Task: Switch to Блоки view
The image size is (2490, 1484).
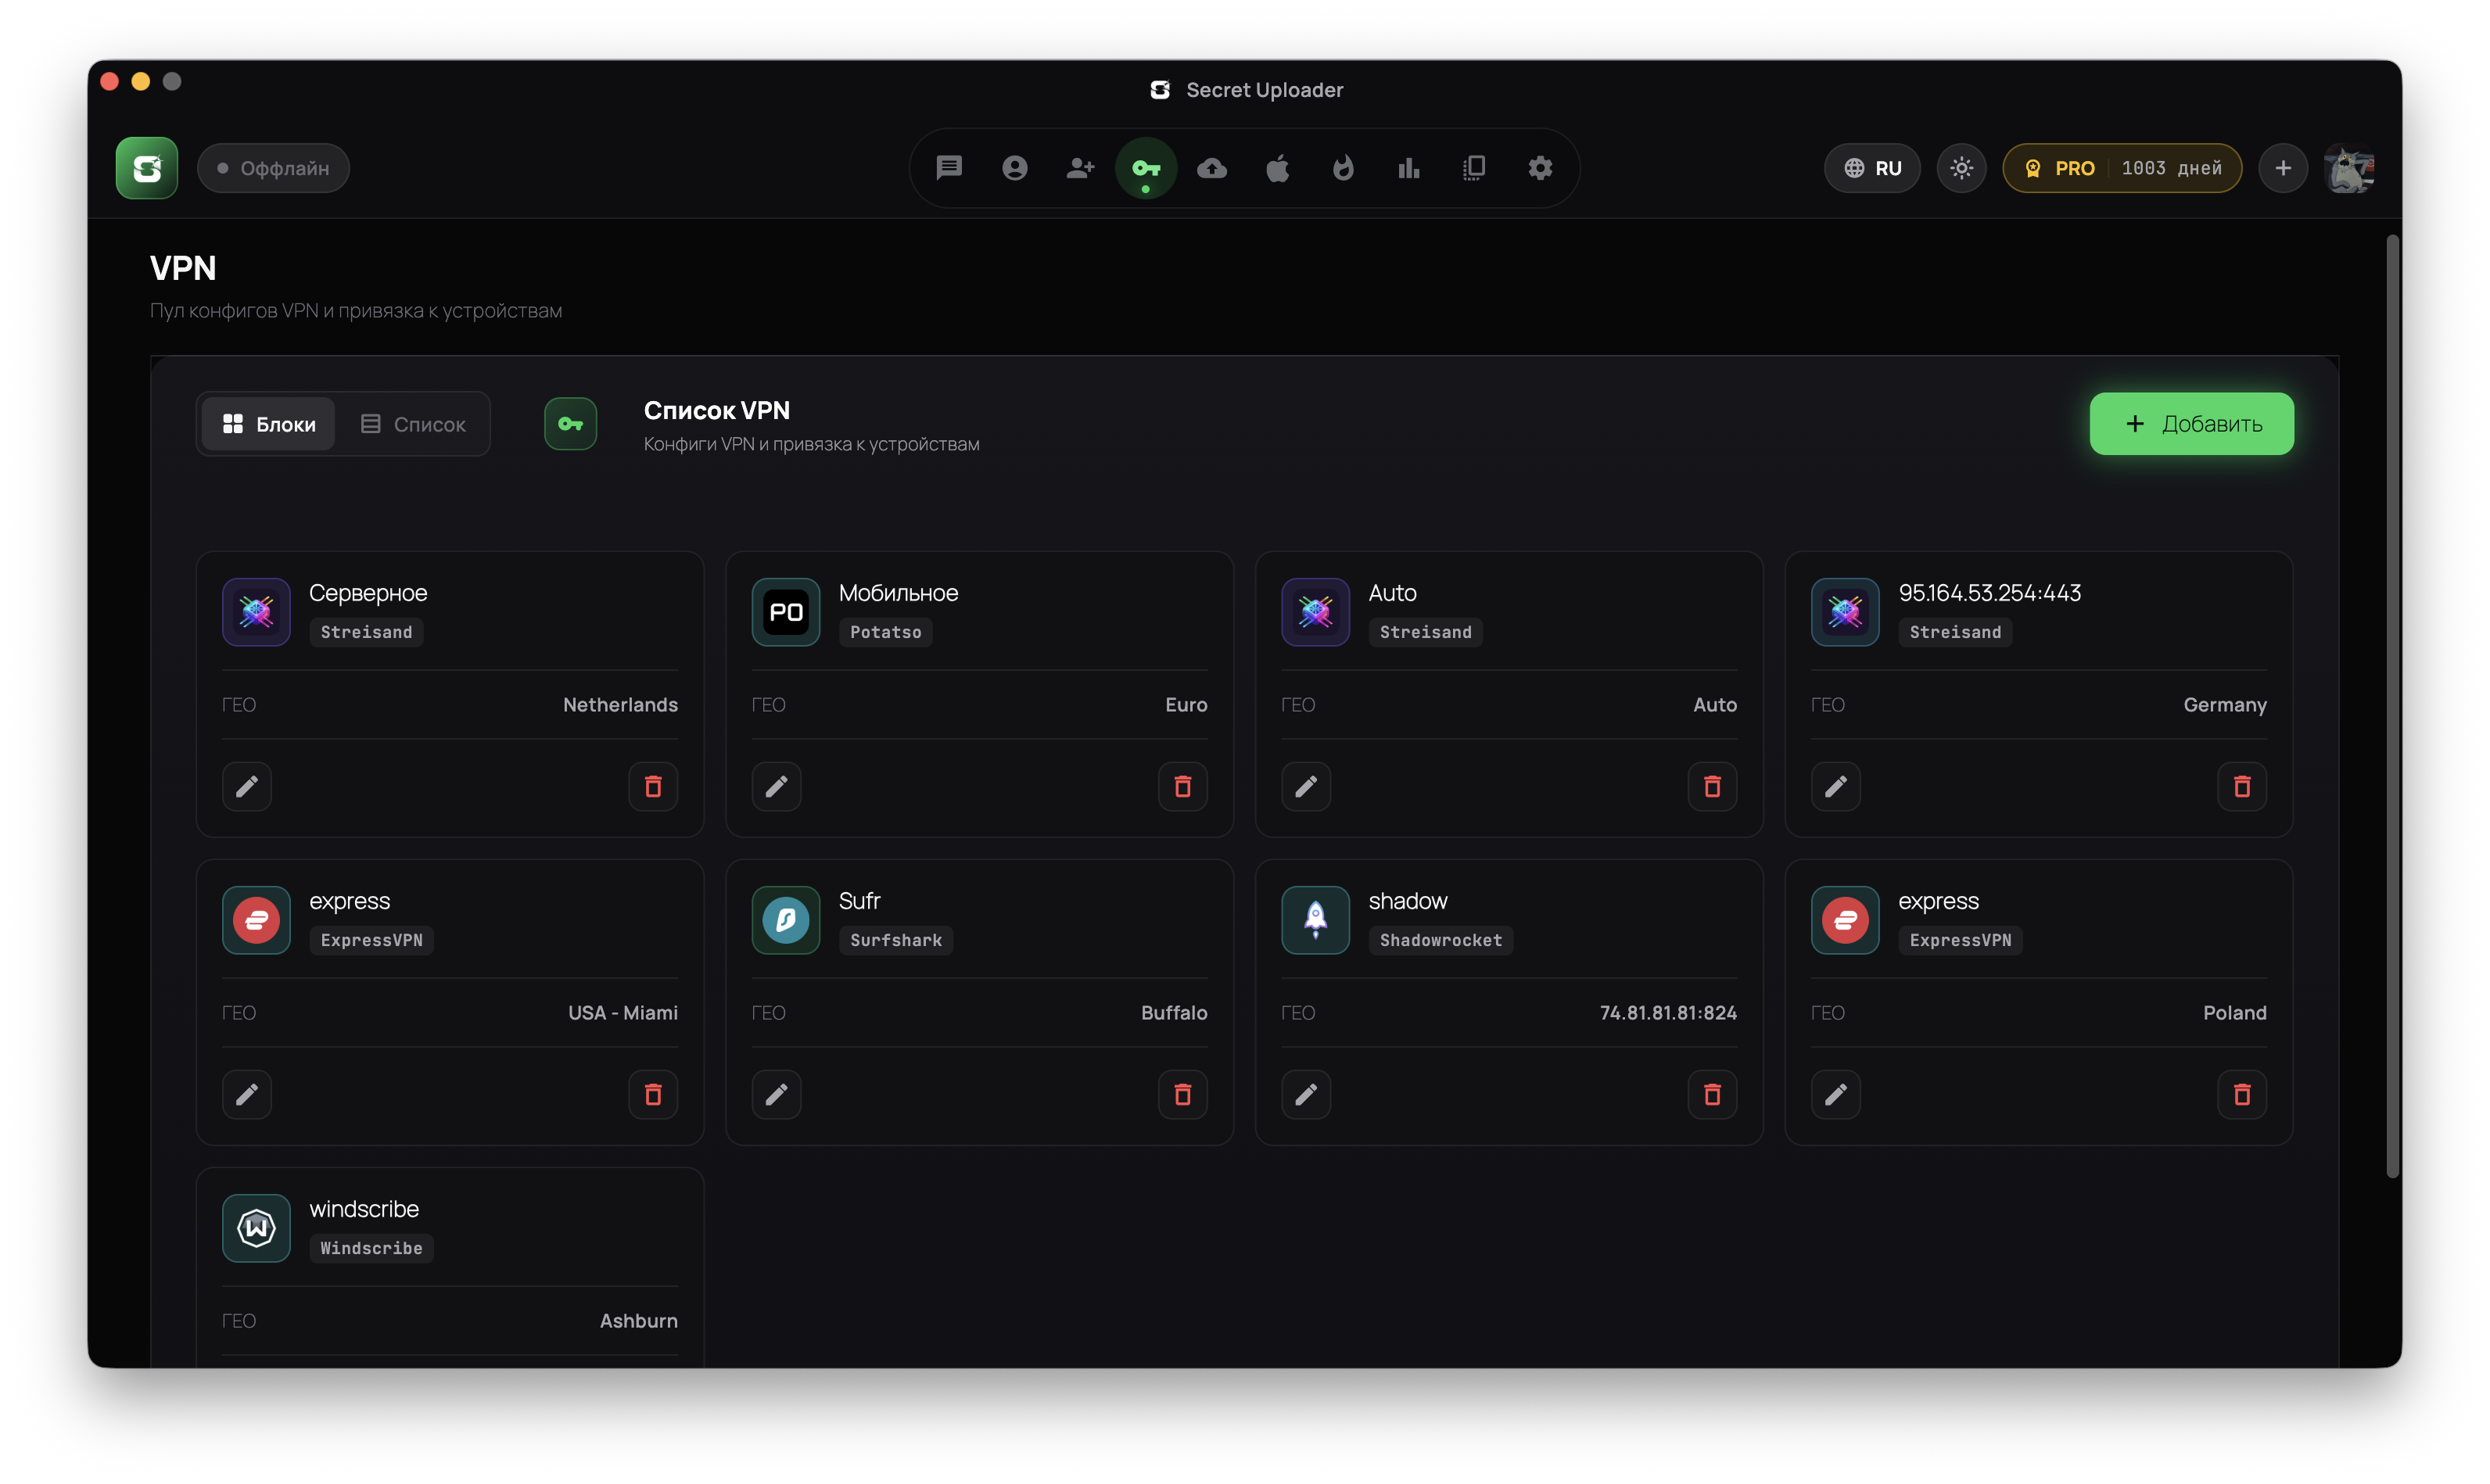Action: tap(268, 424)
